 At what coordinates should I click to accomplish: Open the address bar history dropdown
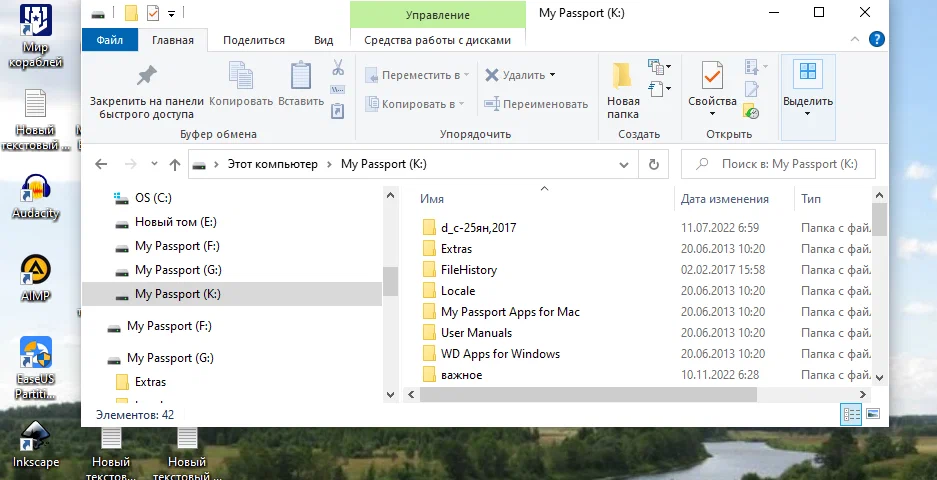tap(624, 165)
